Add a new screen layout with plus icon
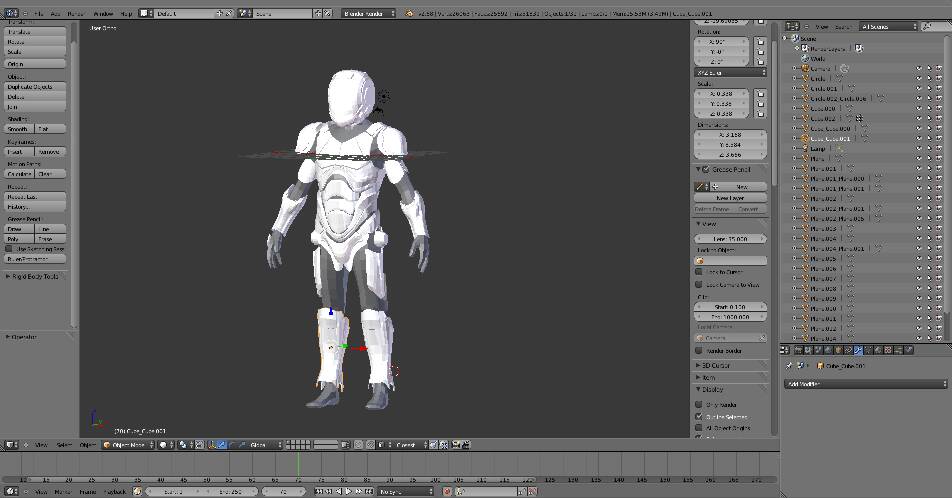This screenshot has height=498, width=952. pos(220,13)
